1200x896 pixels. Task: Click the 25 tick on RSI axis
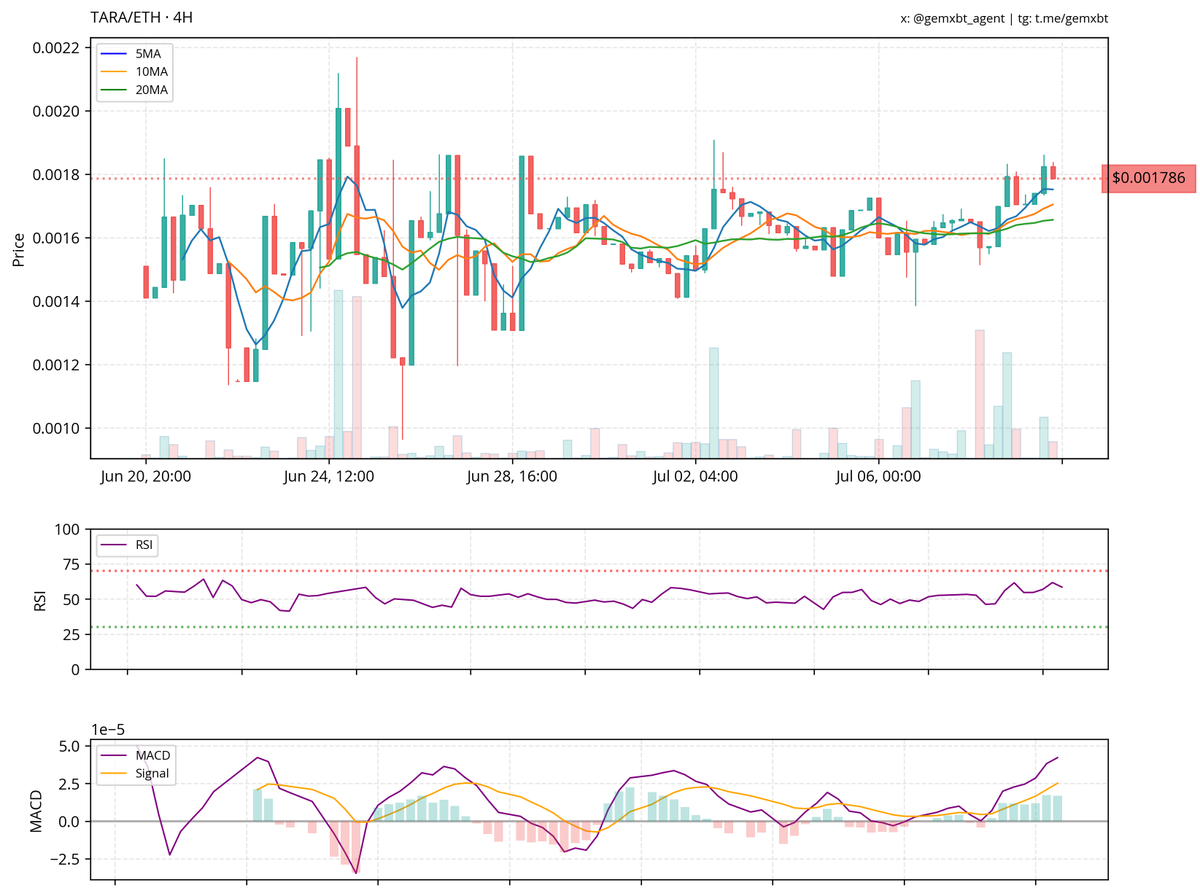[73, 634]
